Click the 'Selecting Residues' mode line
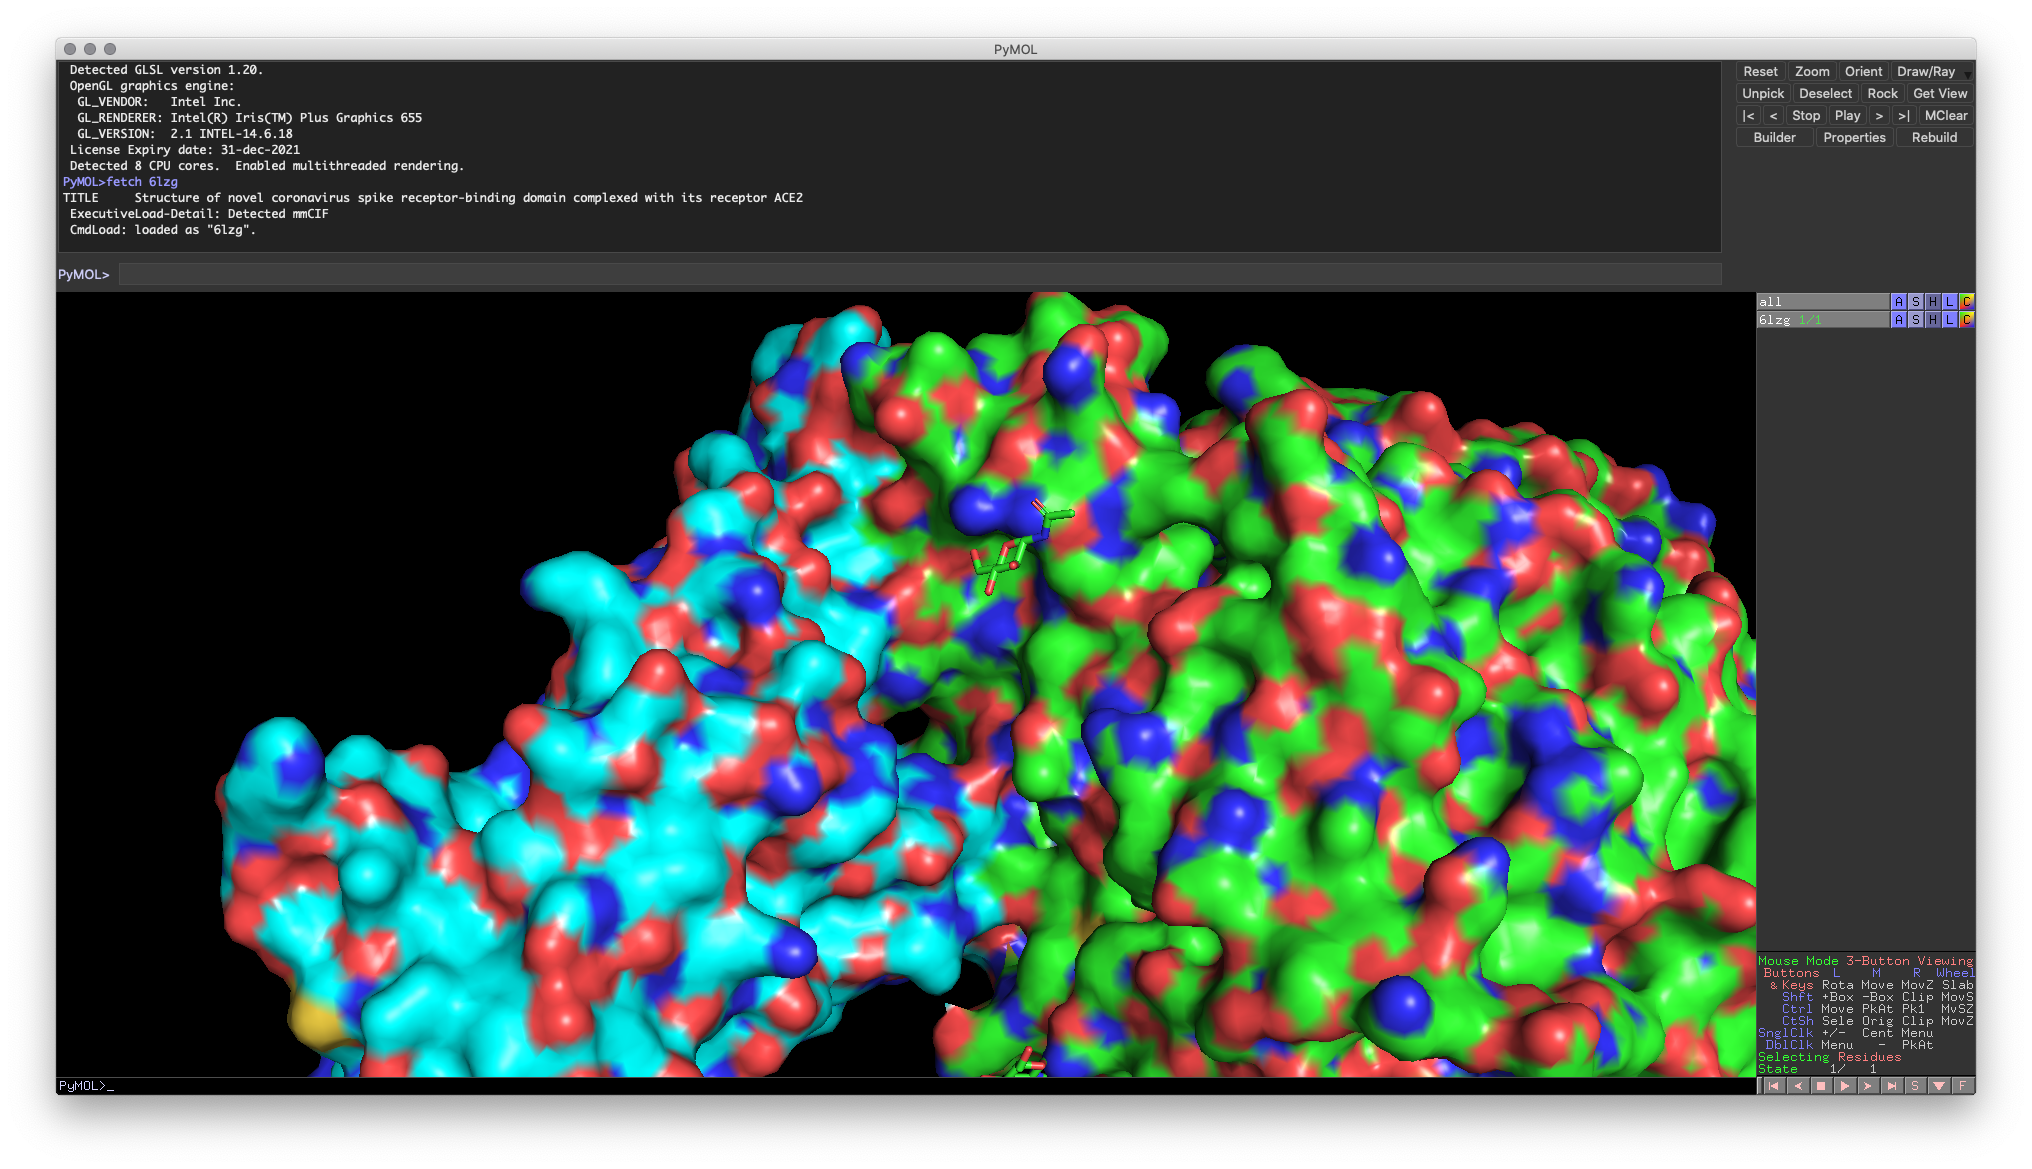This screenshot has width=2032, height=1169. coord(1829,1057)
